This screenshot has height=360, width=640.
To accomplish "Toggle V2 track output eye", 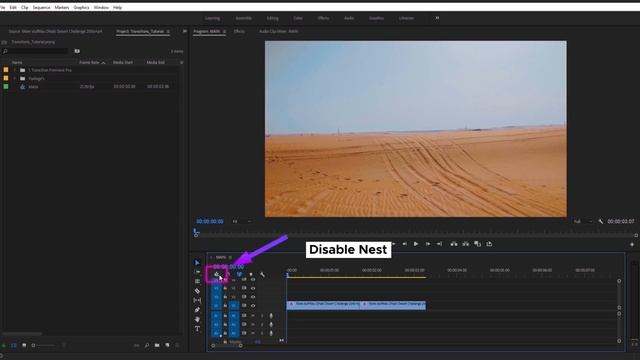I will 253,297.
